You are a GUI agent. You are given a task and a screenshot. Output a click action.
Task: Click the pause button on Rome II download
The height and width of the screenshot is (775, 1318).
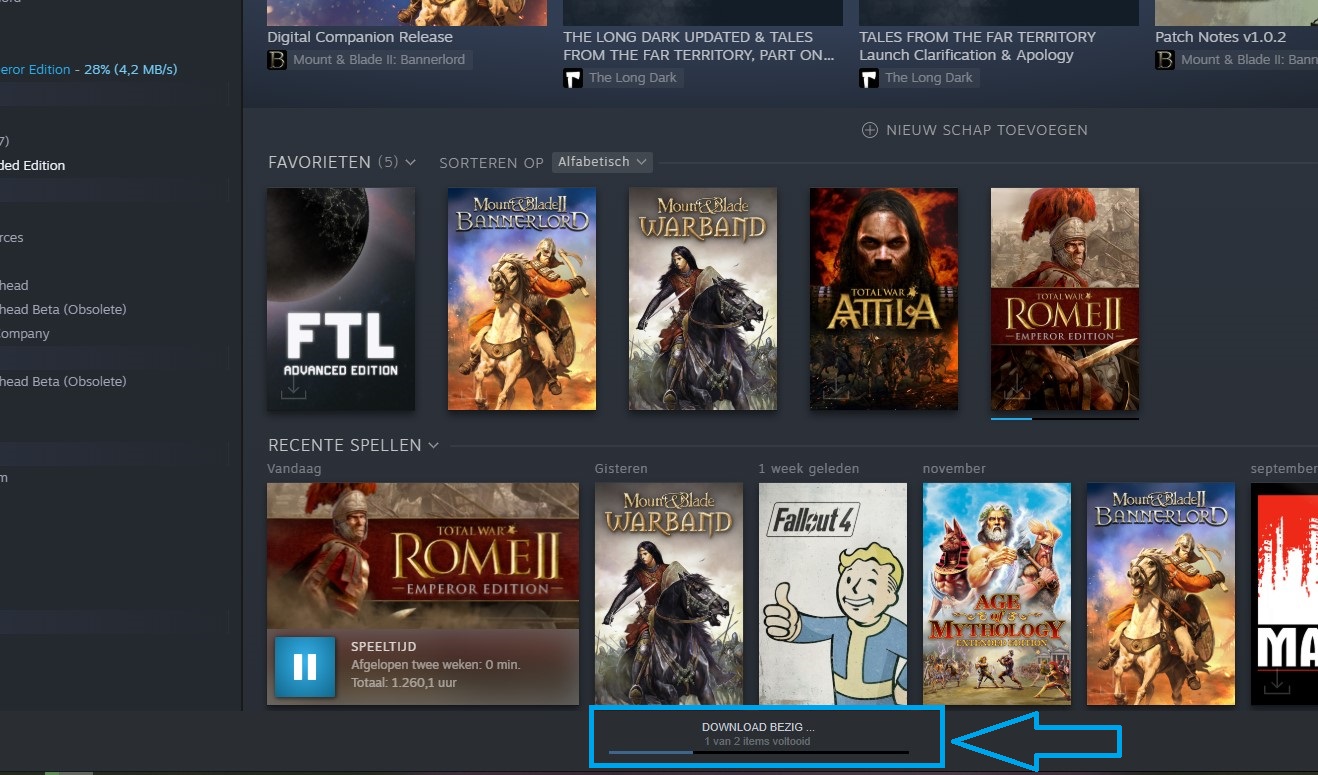tap(303, 666)
